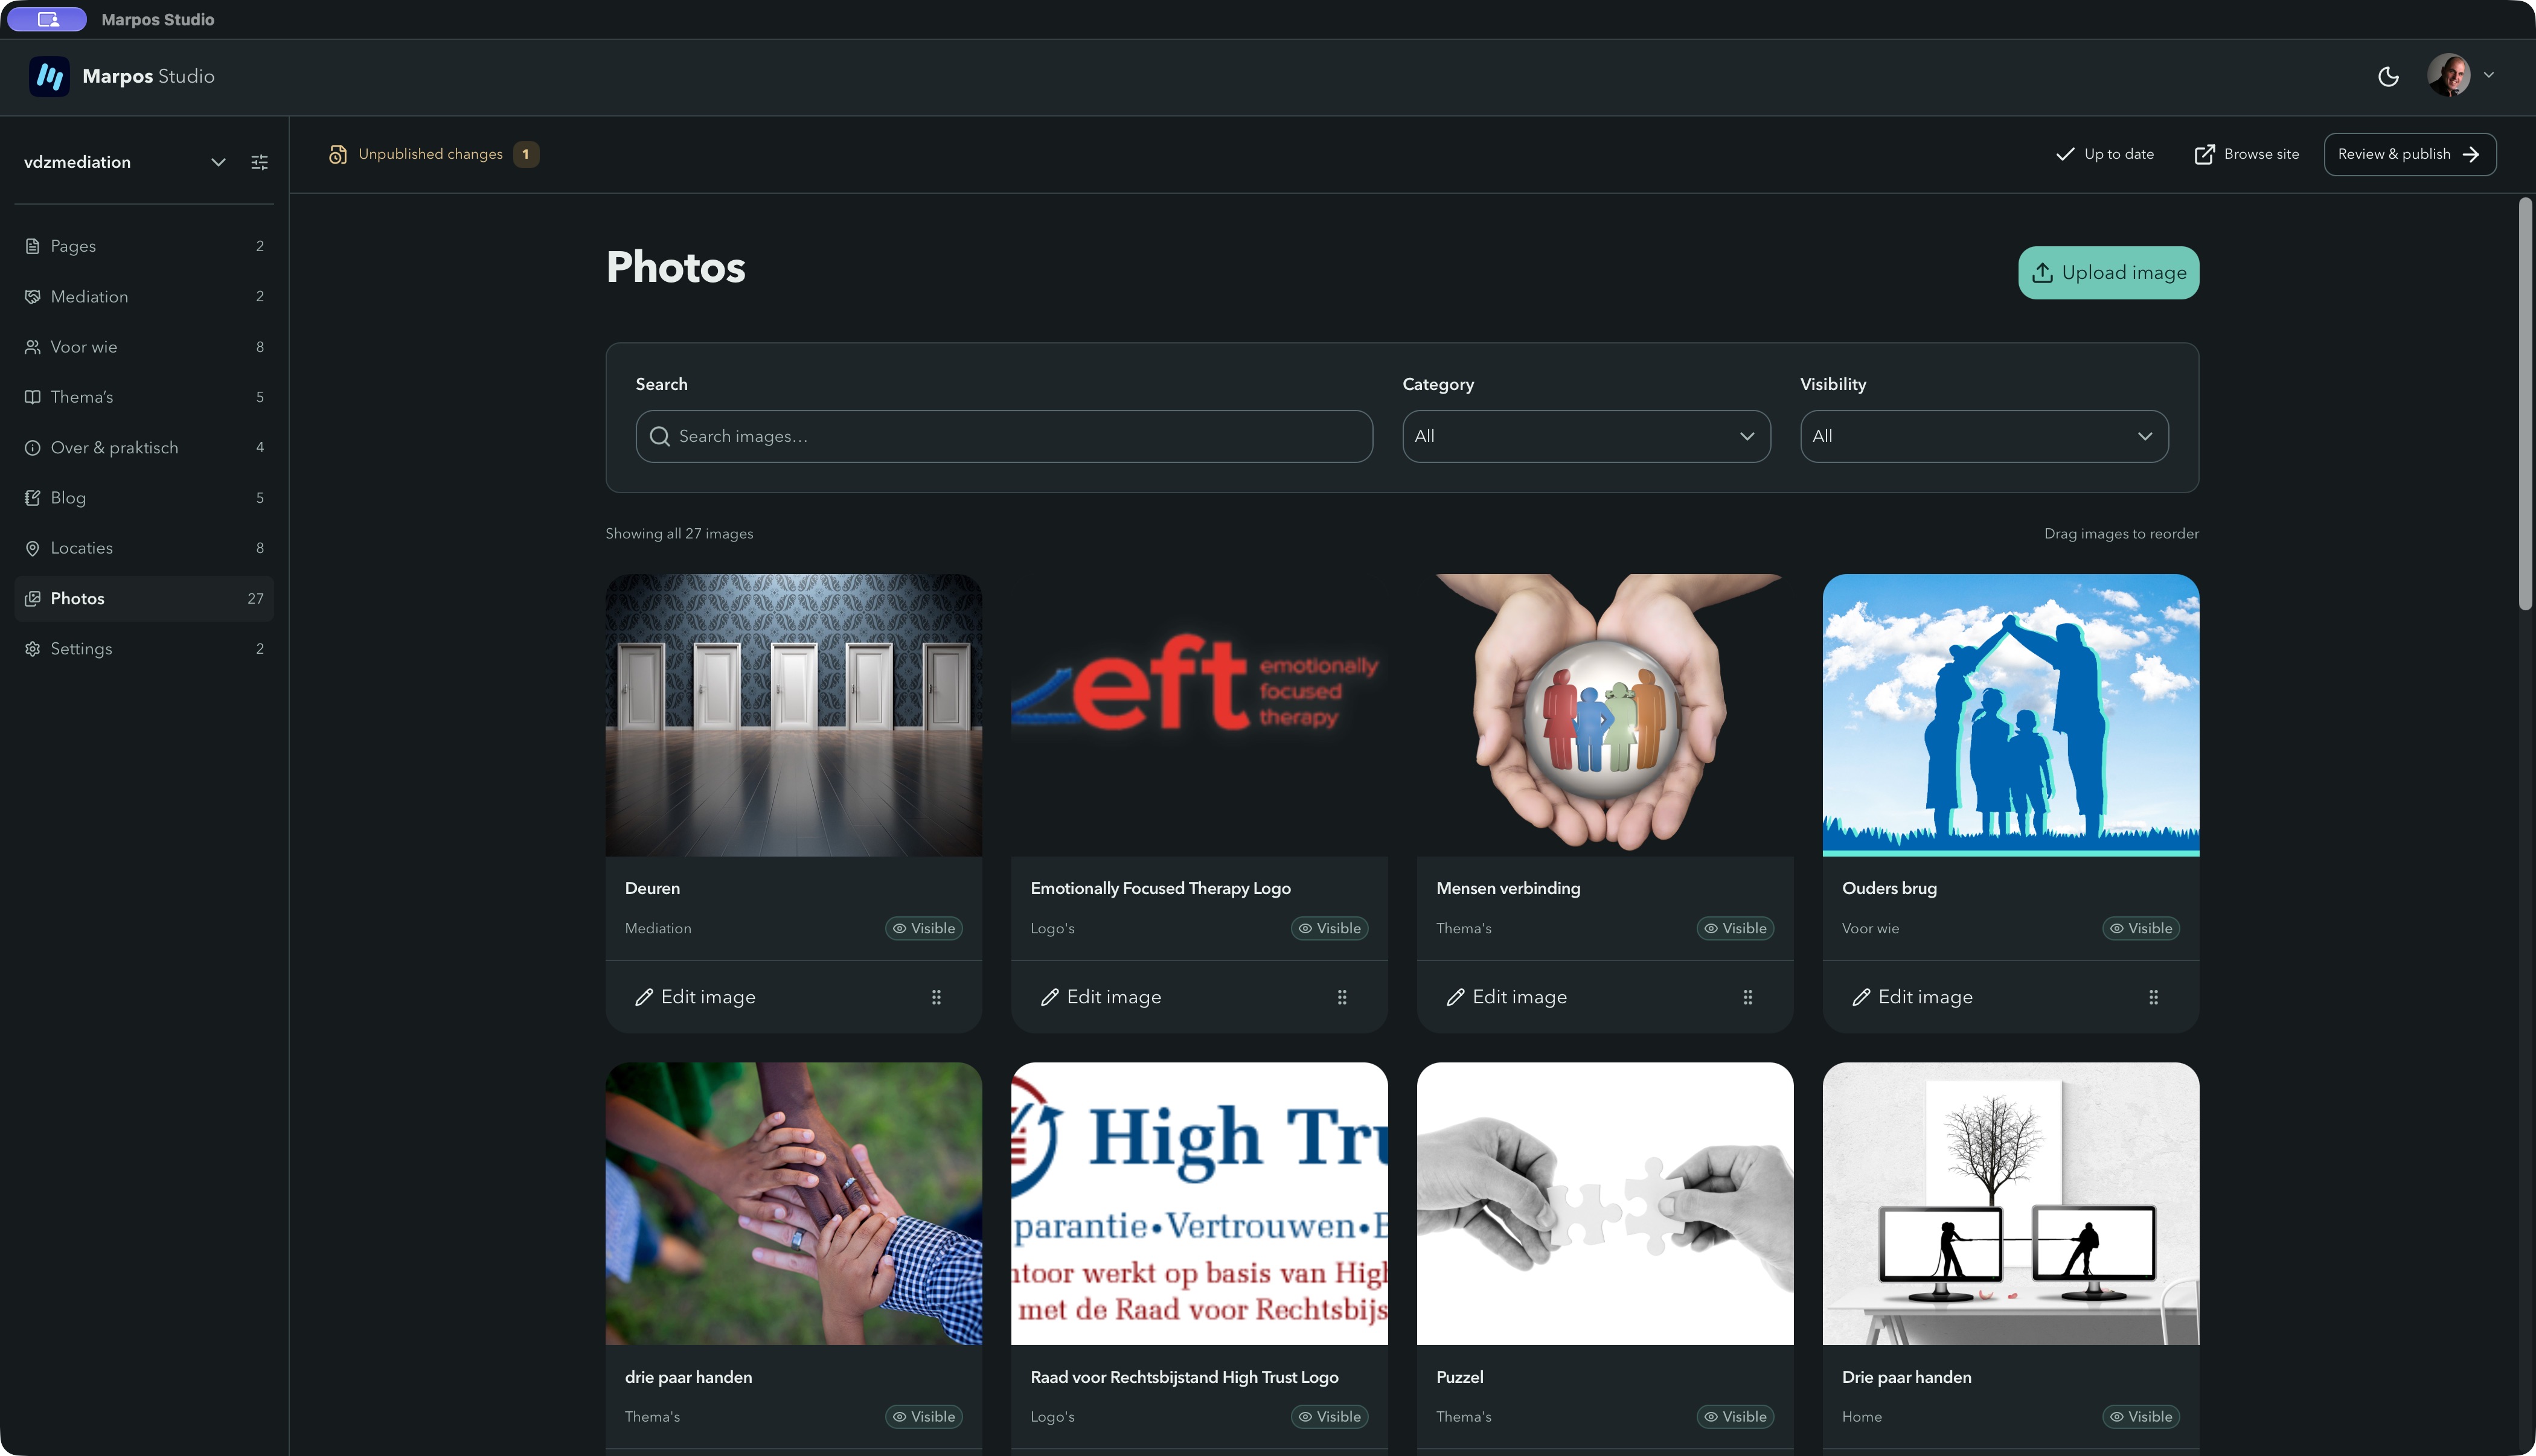The width and height of the screenshot is (2536, 1456).
Task: Click drag handle on Mensen verbinding card
Action: (1748, 997)
